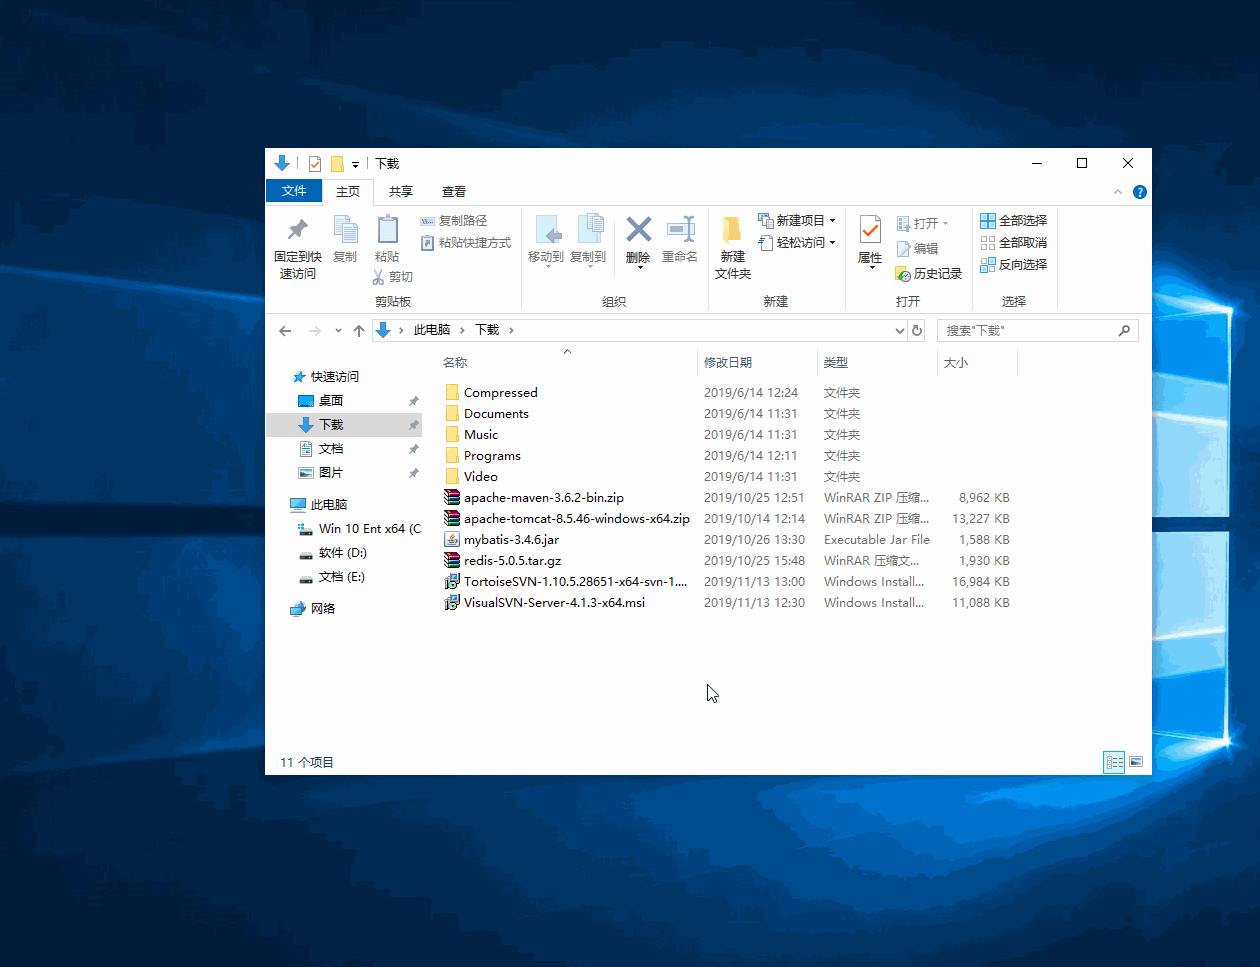Image resolution: width=1260 pixels, height=967 pixels.
Task: Click 全部选择 select all
Action: point(1014,221)
